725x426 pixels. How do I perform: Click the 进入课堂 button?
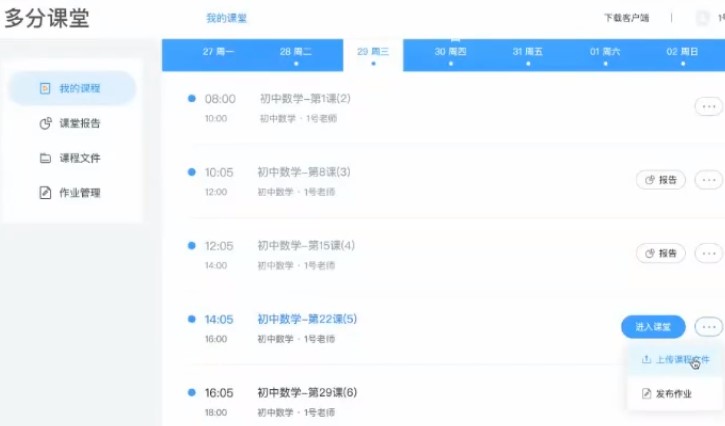click(x=653, y=326)
